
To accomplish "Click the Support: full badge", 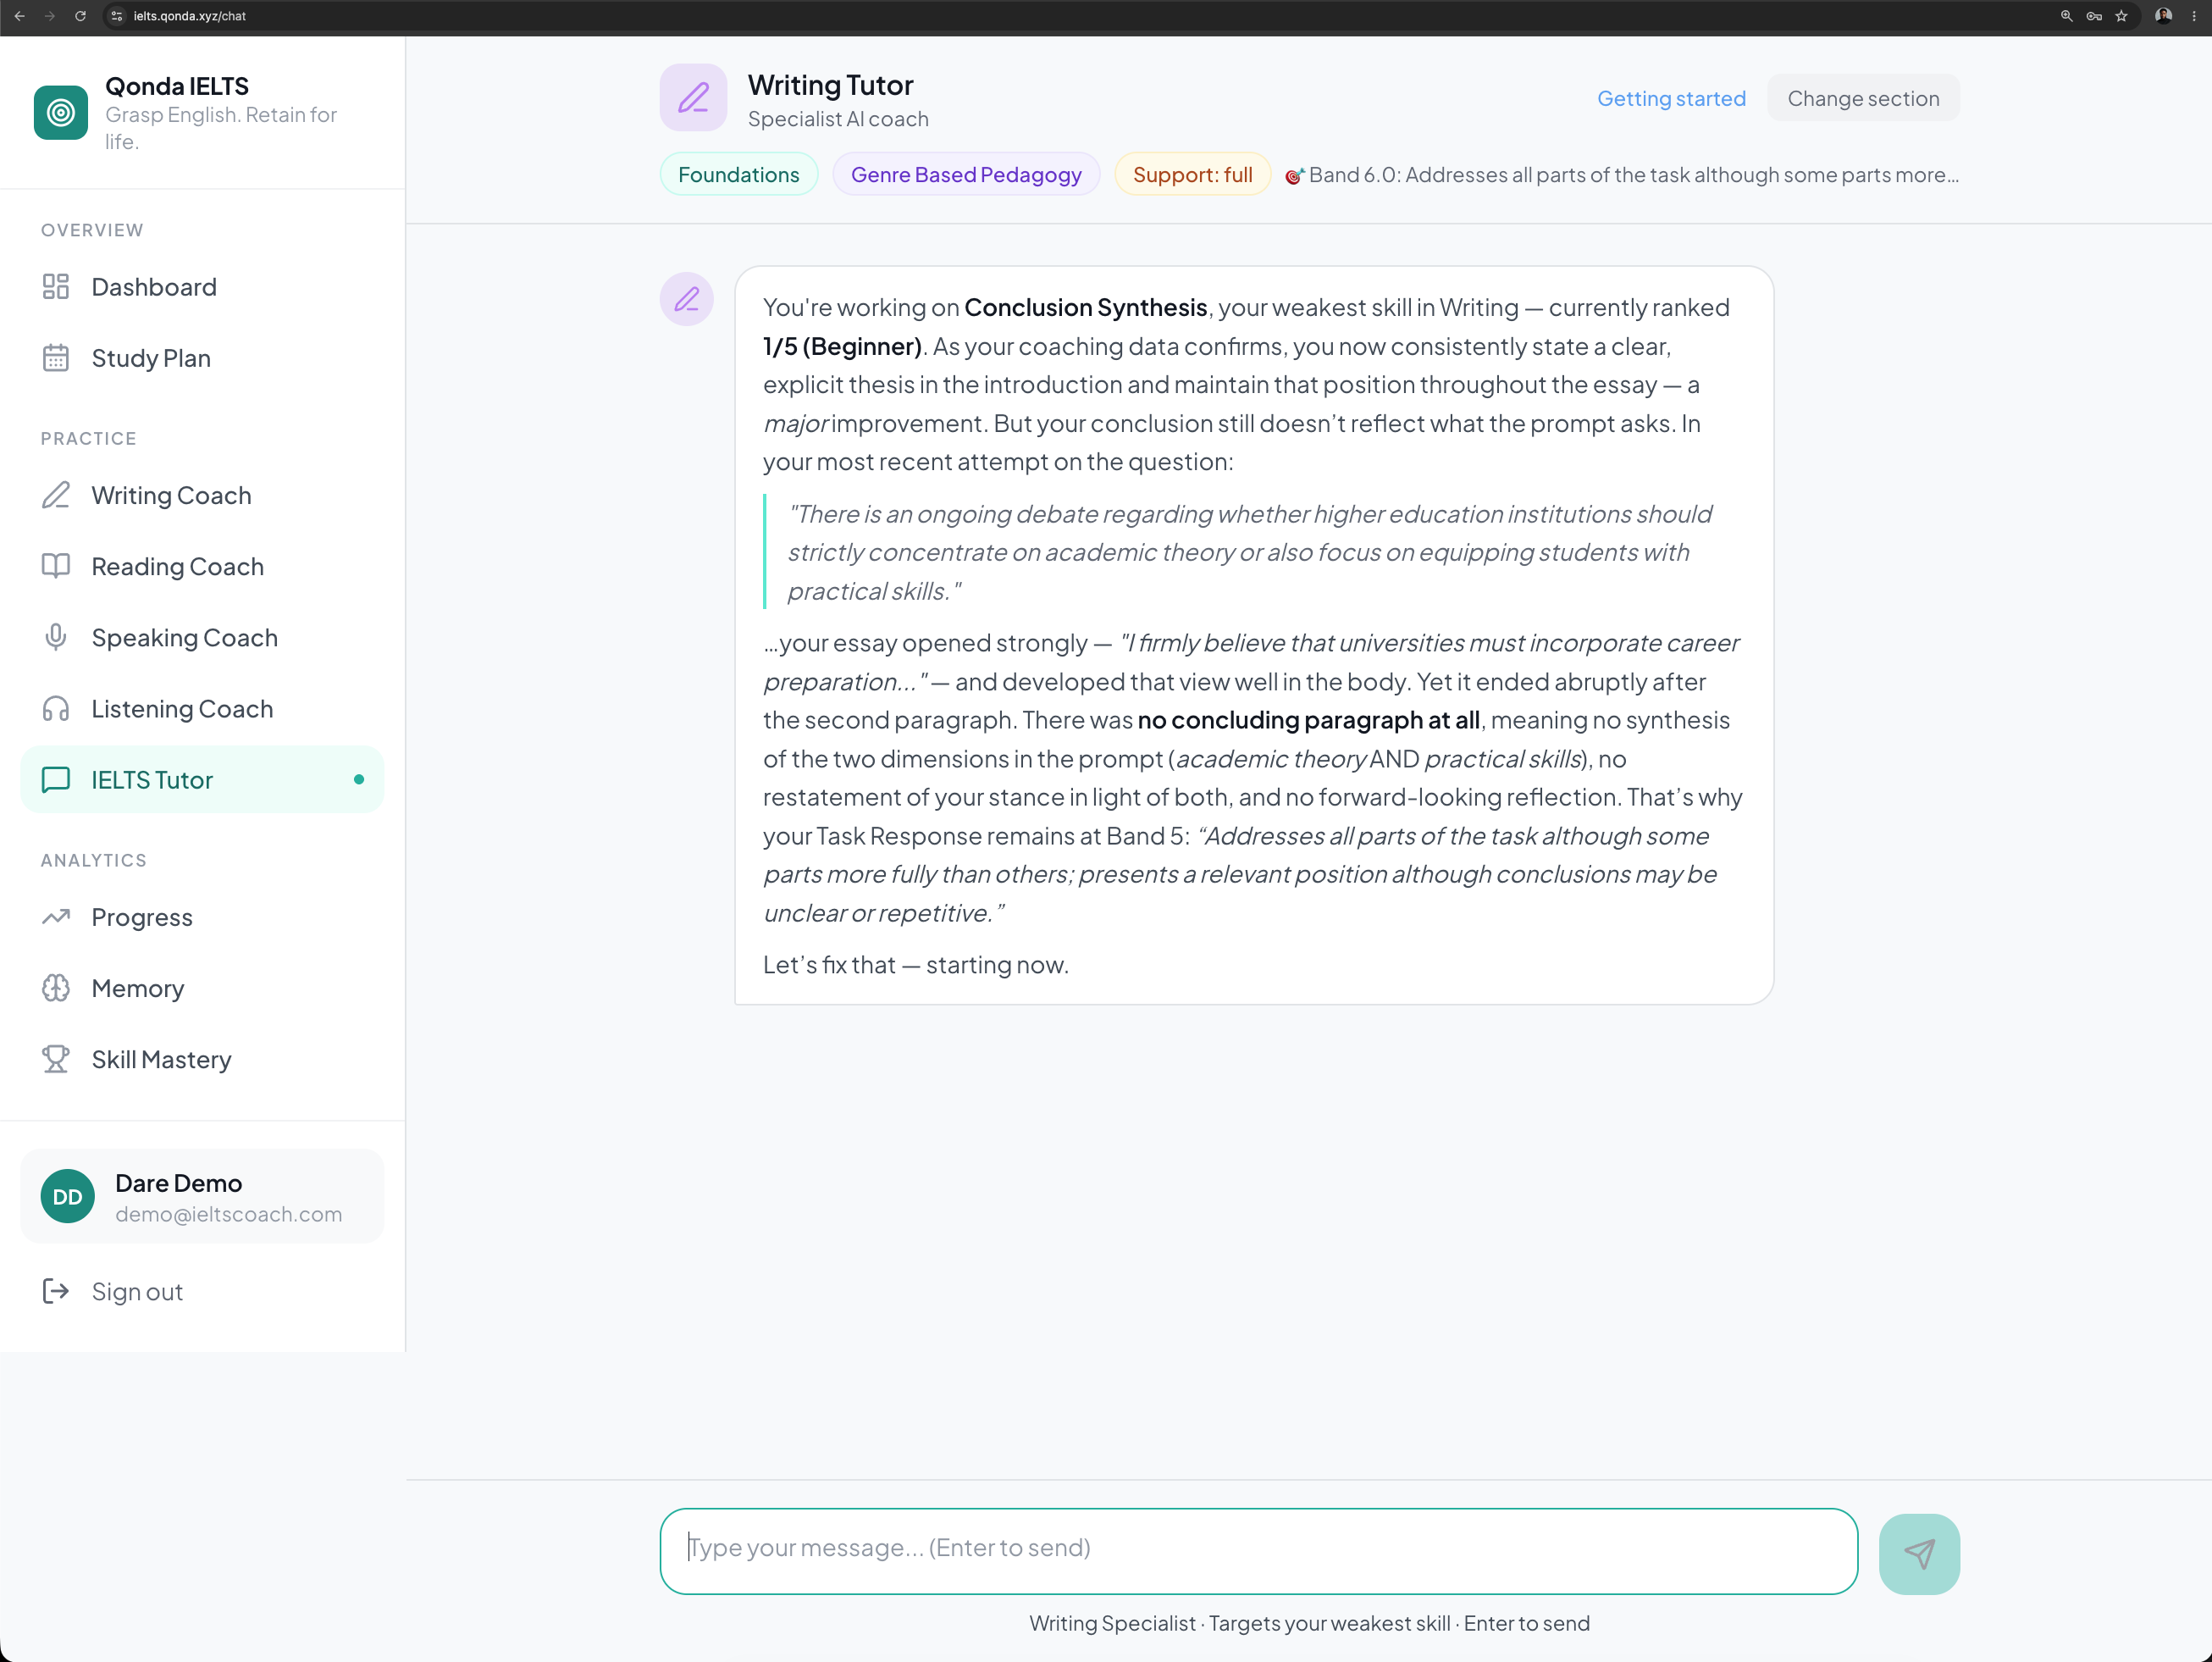I will pyautogui.click(x=1192, y=175).
